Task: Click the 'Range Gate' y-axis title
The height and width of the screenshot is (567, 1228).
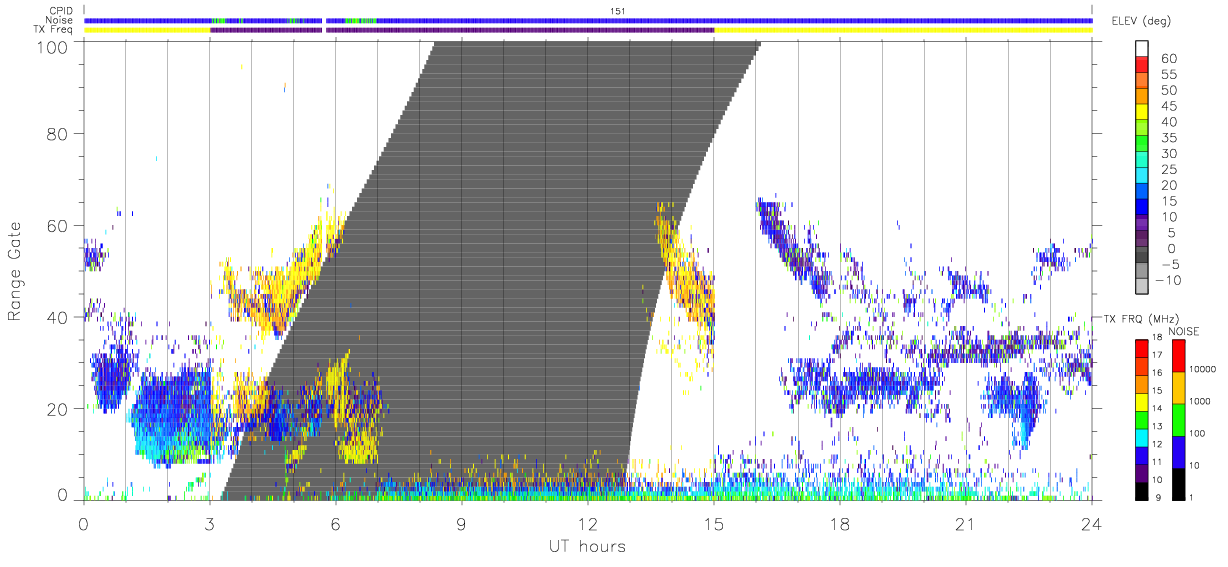Action: 16,271
